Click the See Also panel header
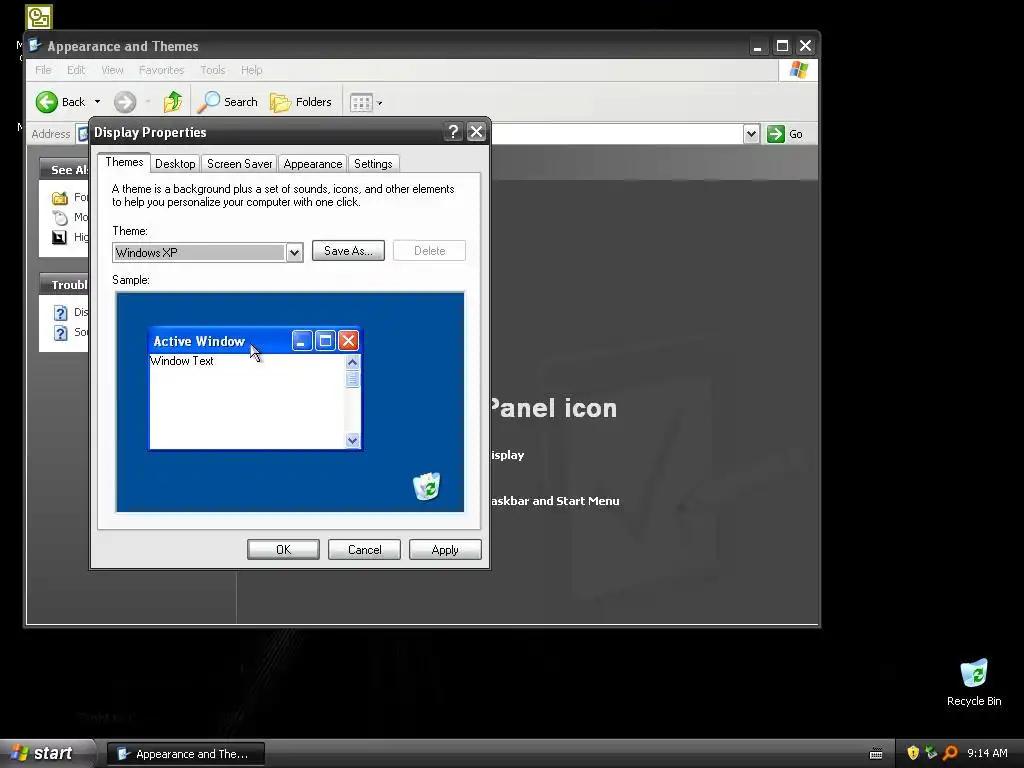This screenshot has width=1024, height=768. pyautogui.click(x=64, y=169)
